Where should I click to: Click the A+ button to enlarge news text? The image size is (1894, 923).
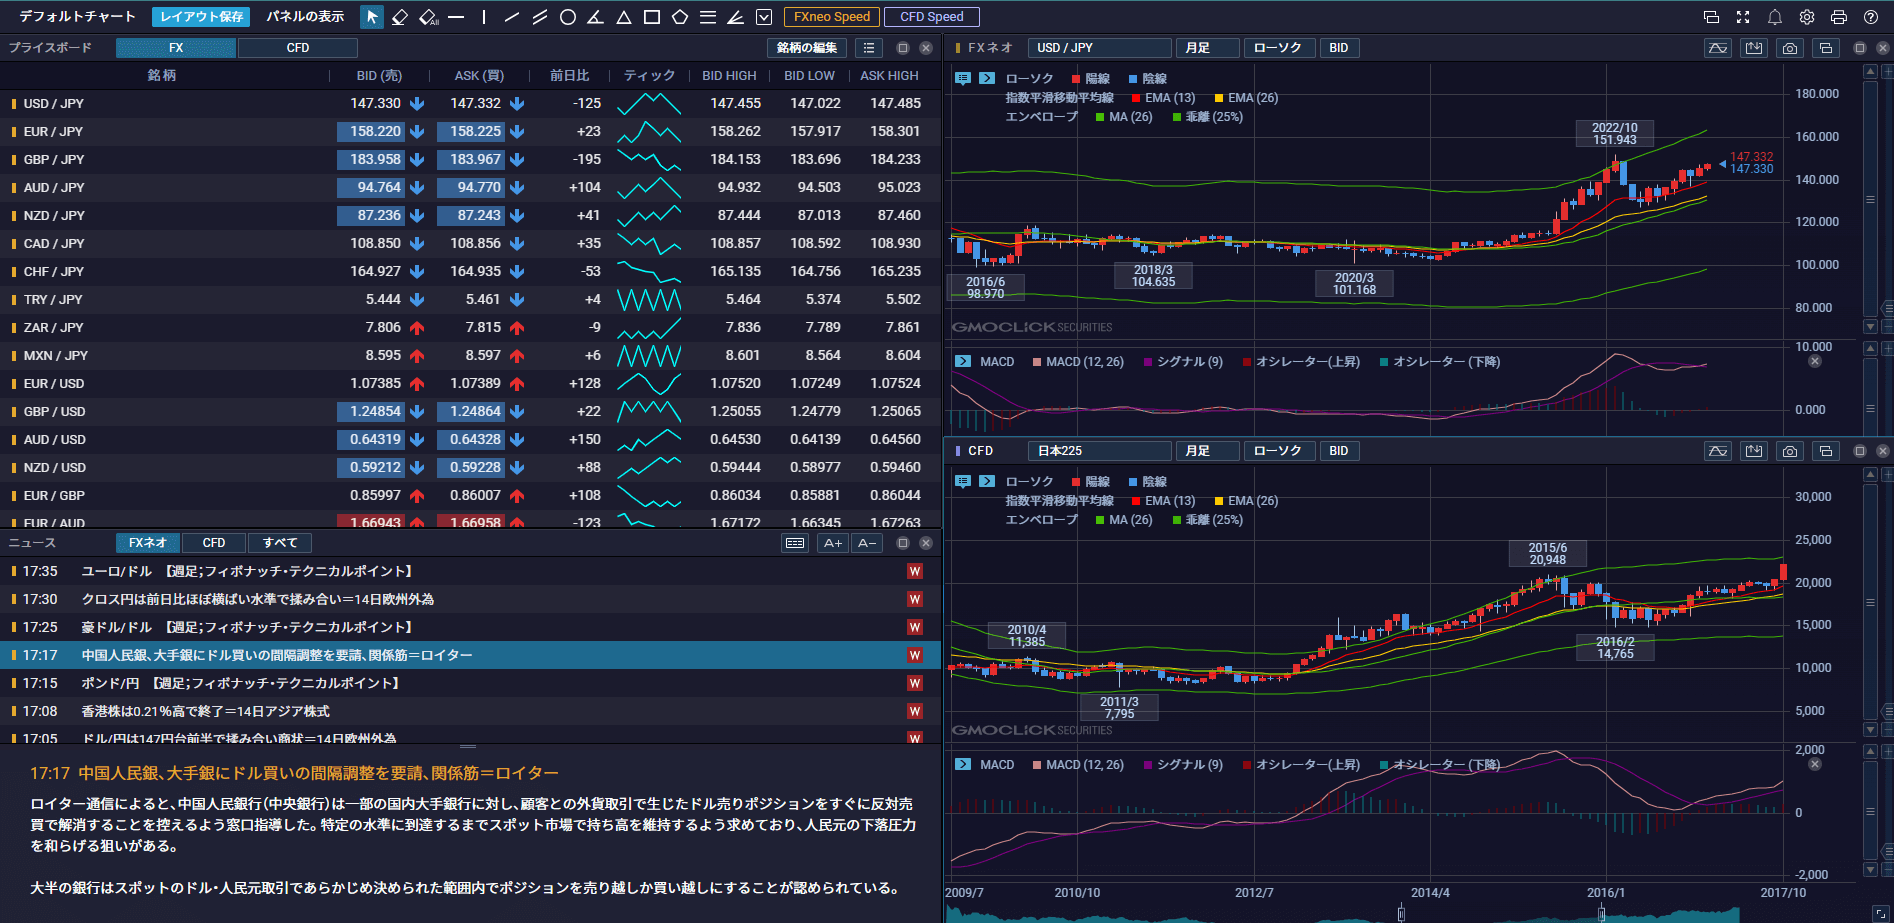click(831, 542)
